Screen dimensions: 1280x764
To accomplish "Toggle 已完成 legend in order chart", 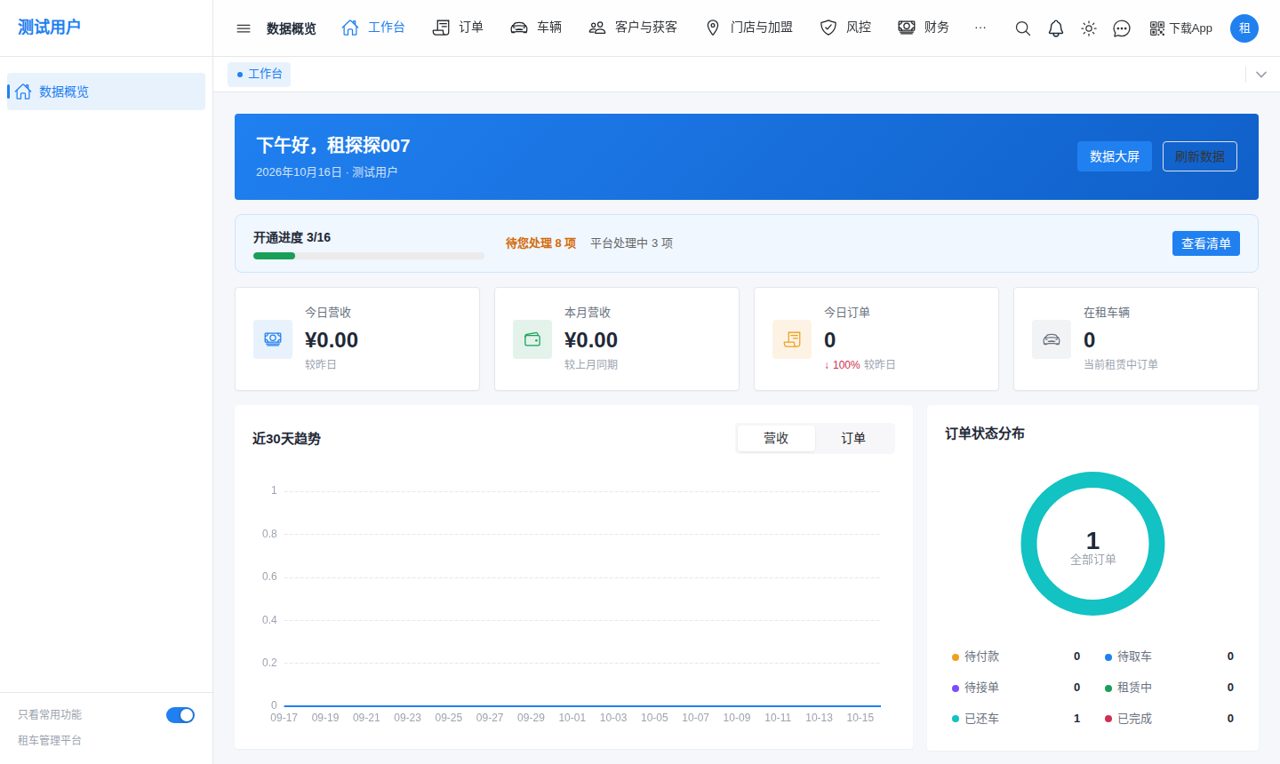I will click(1128, 719).
